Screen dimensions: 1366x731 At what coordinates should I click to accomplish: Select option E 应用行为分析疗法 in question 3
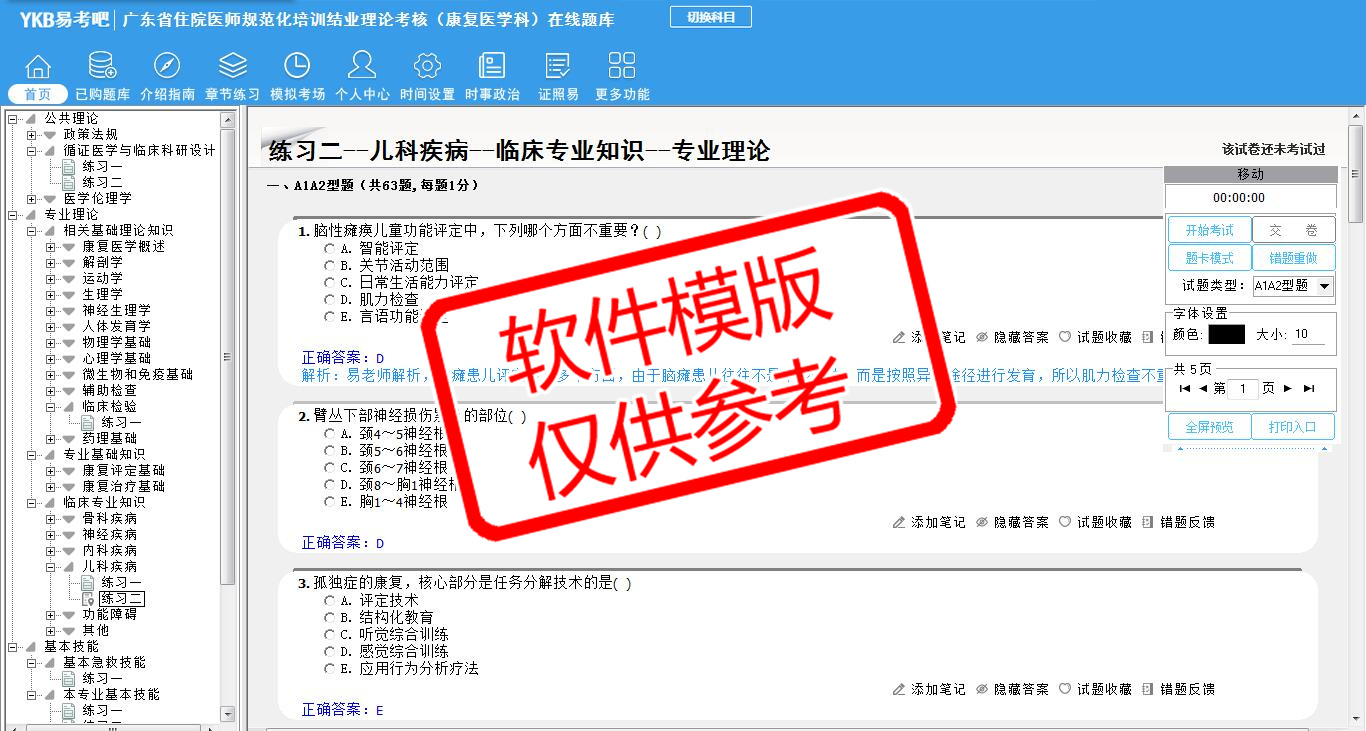pos(329,669)
